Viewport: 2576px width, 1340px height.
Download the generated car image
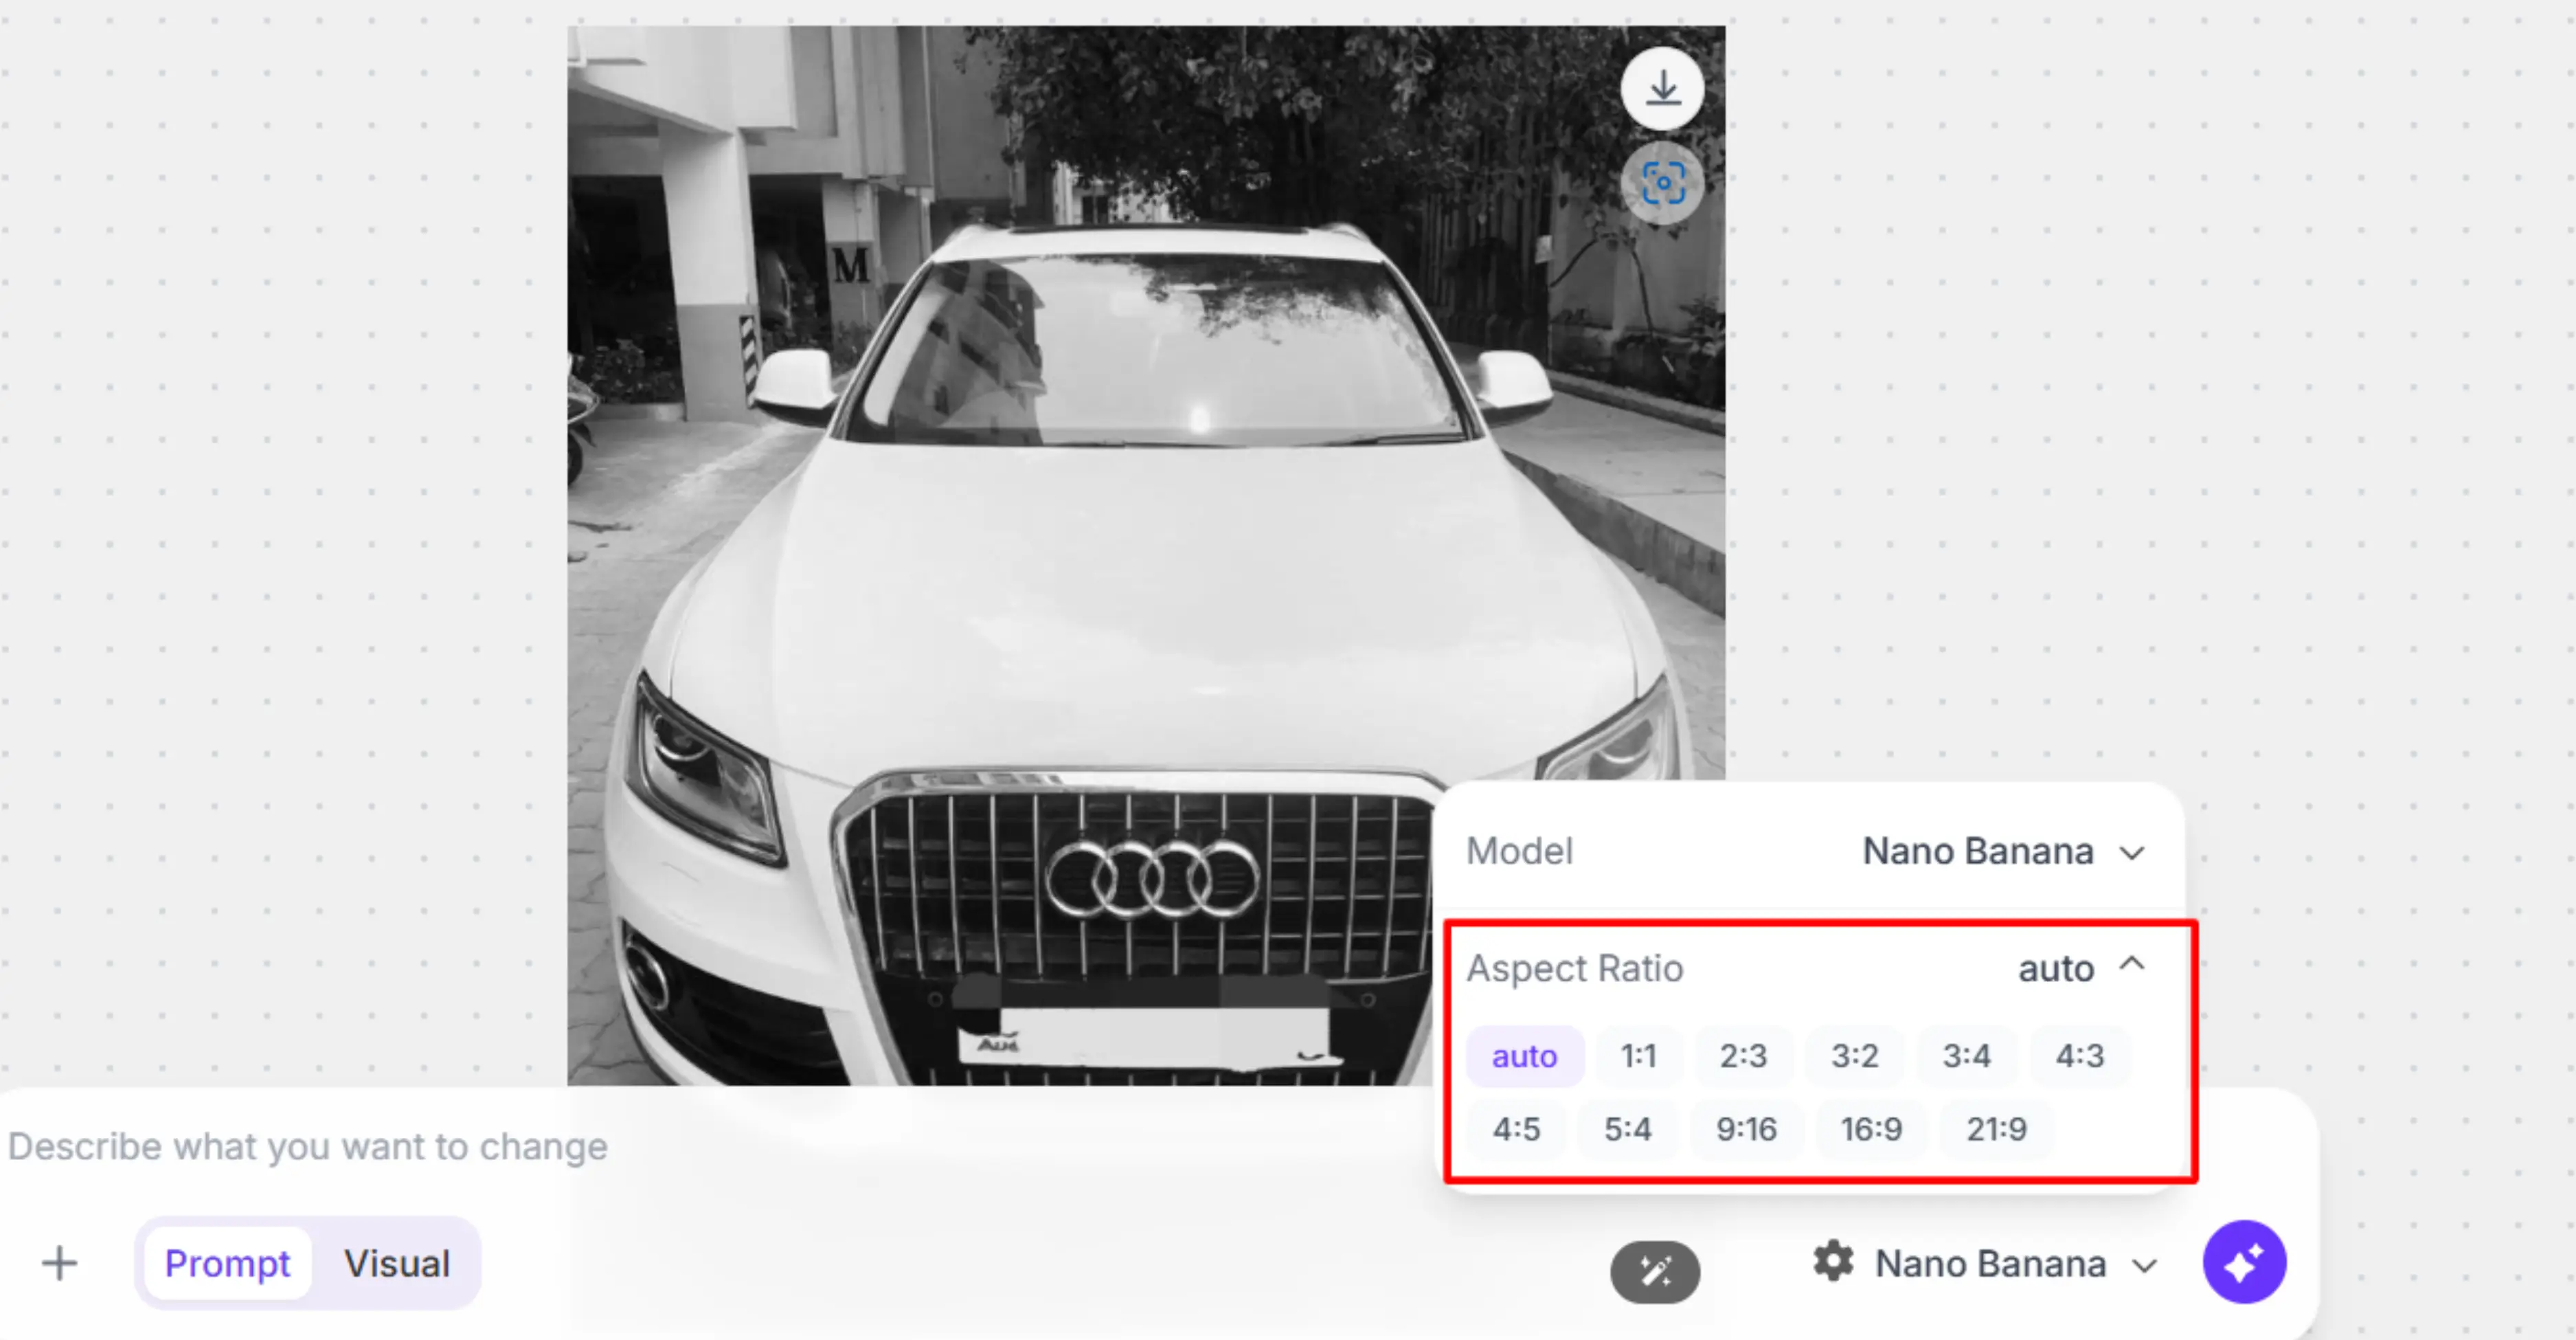(1662, 88)
